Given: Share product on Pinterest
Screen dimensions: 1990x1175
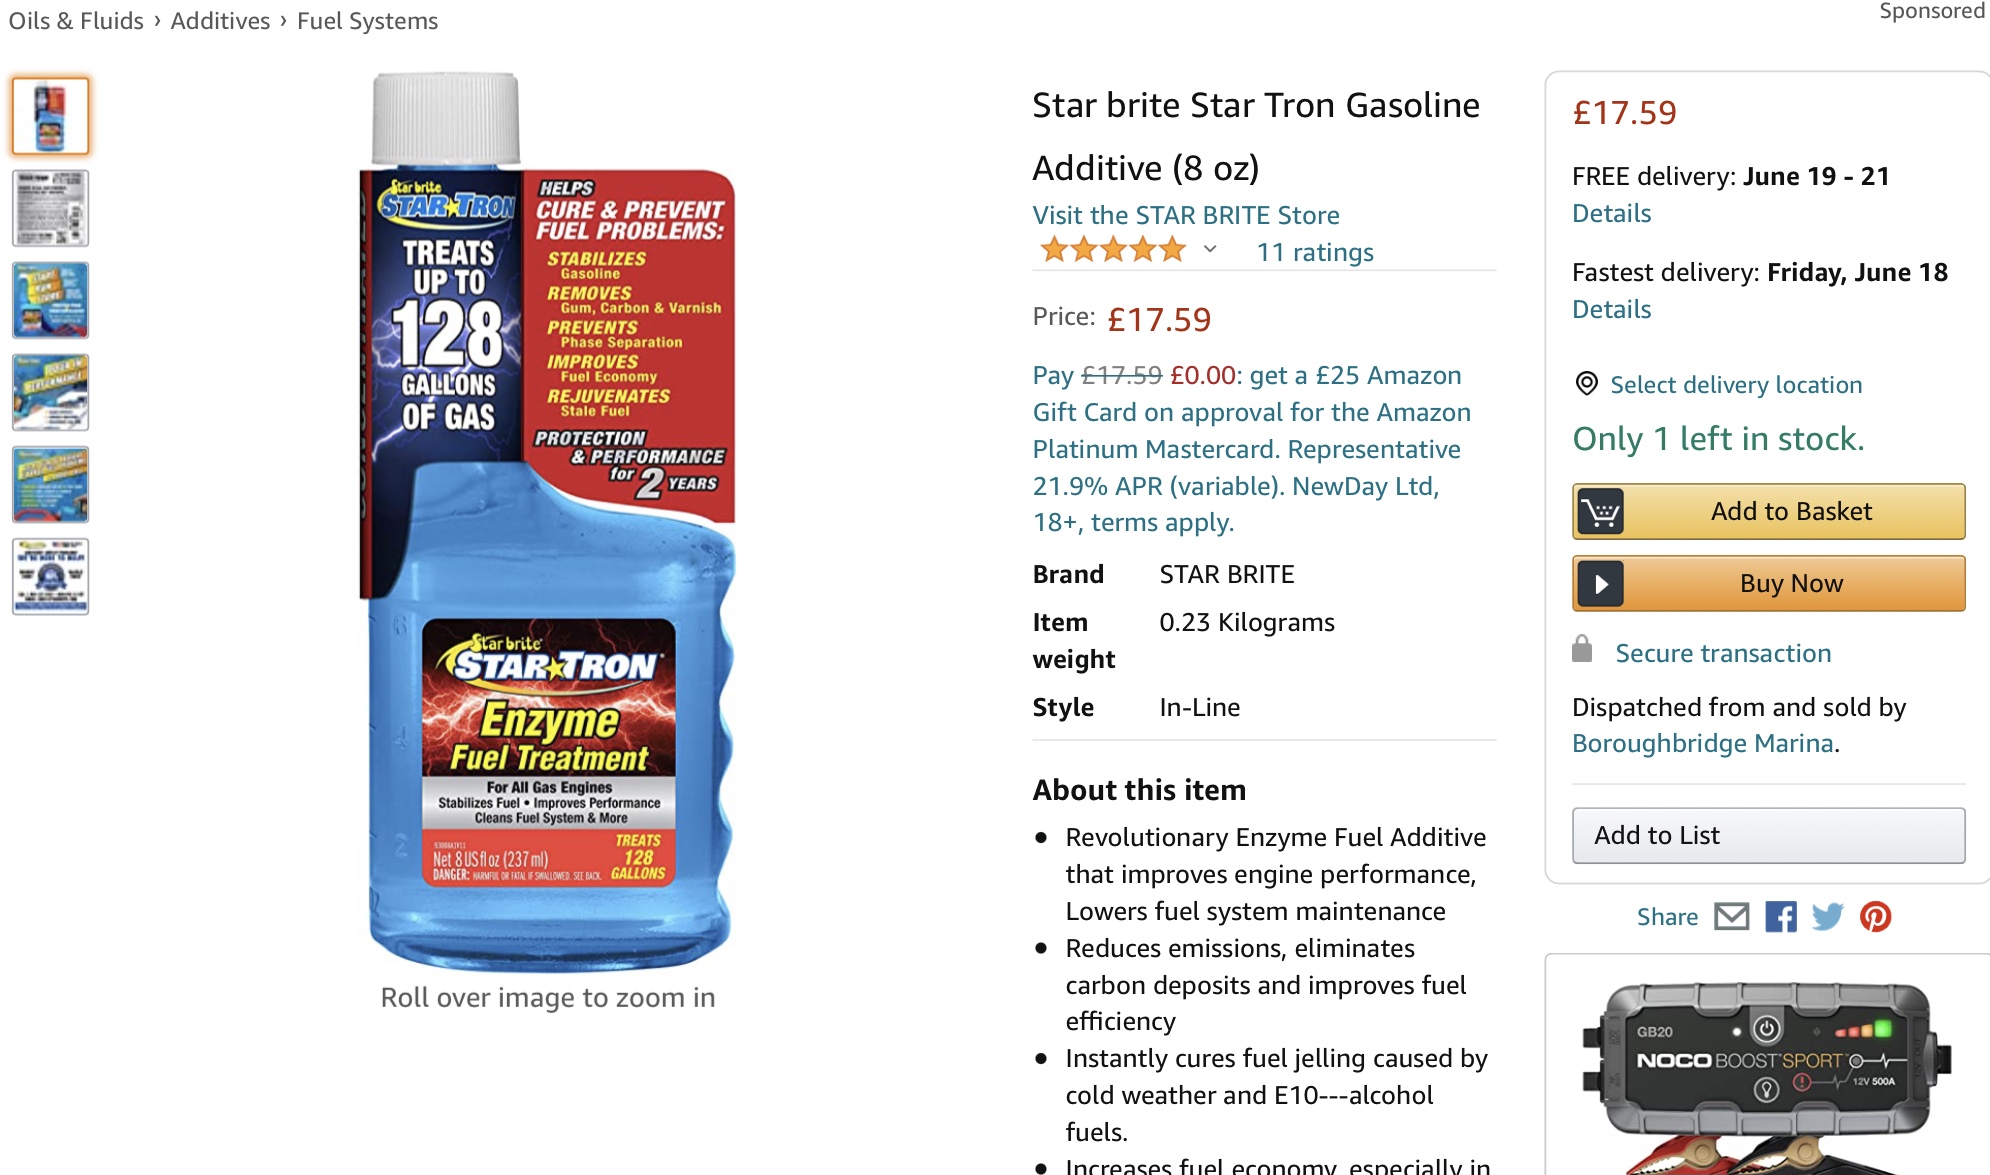Looking at the screenshot, I should [x=1875, y=916].
